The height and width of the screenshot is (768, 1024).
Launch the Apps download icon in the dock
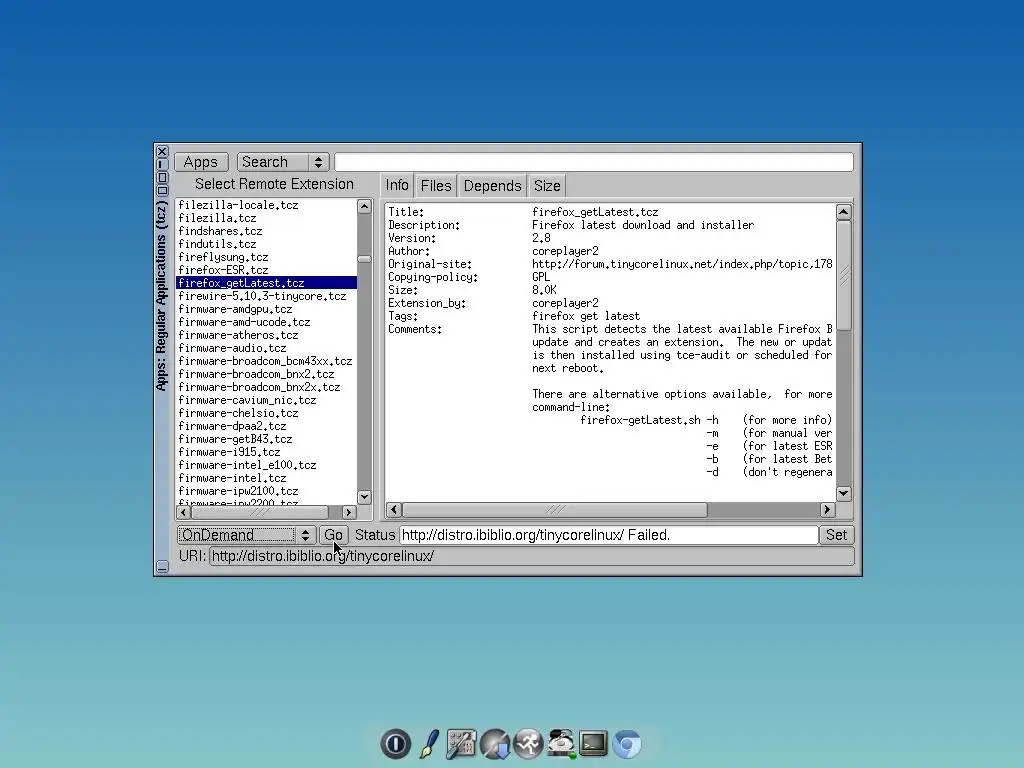[x=494, y=744]
